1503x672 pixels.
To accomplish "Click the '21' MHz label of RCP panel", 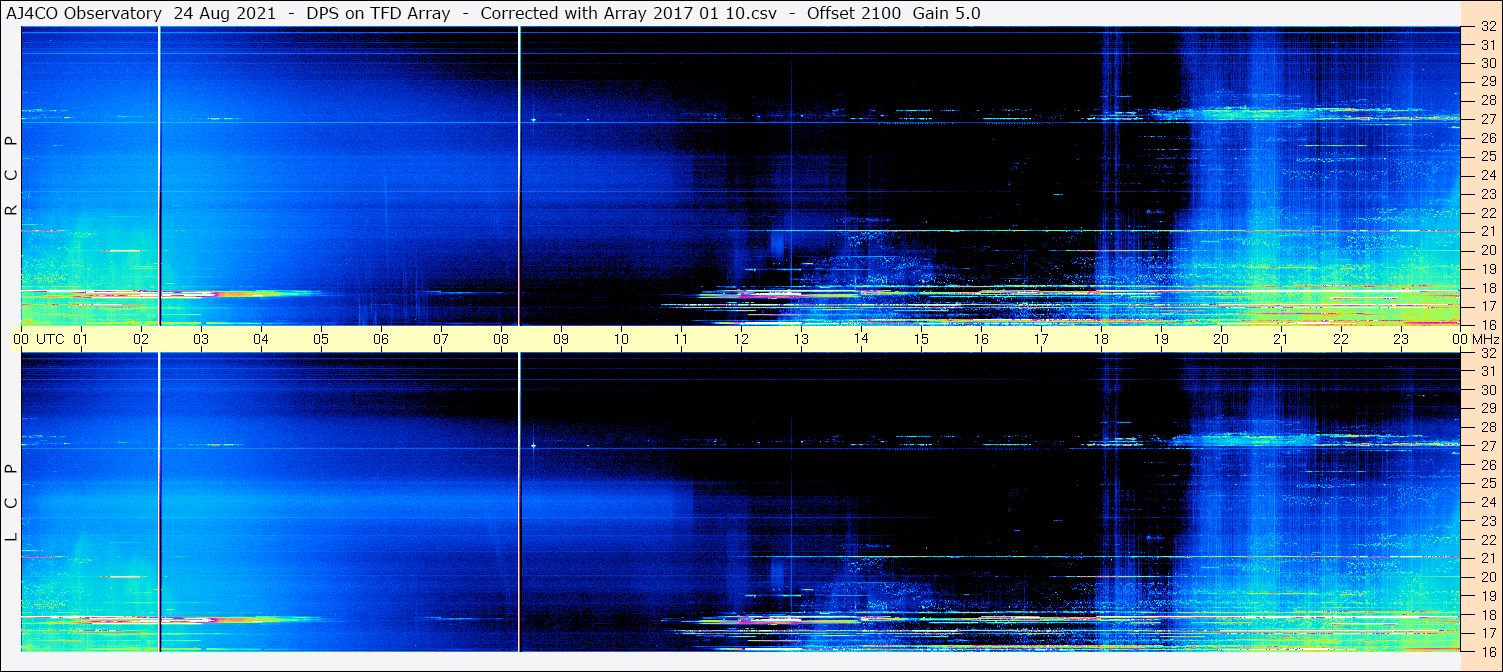I will [x=1487, y=231].
